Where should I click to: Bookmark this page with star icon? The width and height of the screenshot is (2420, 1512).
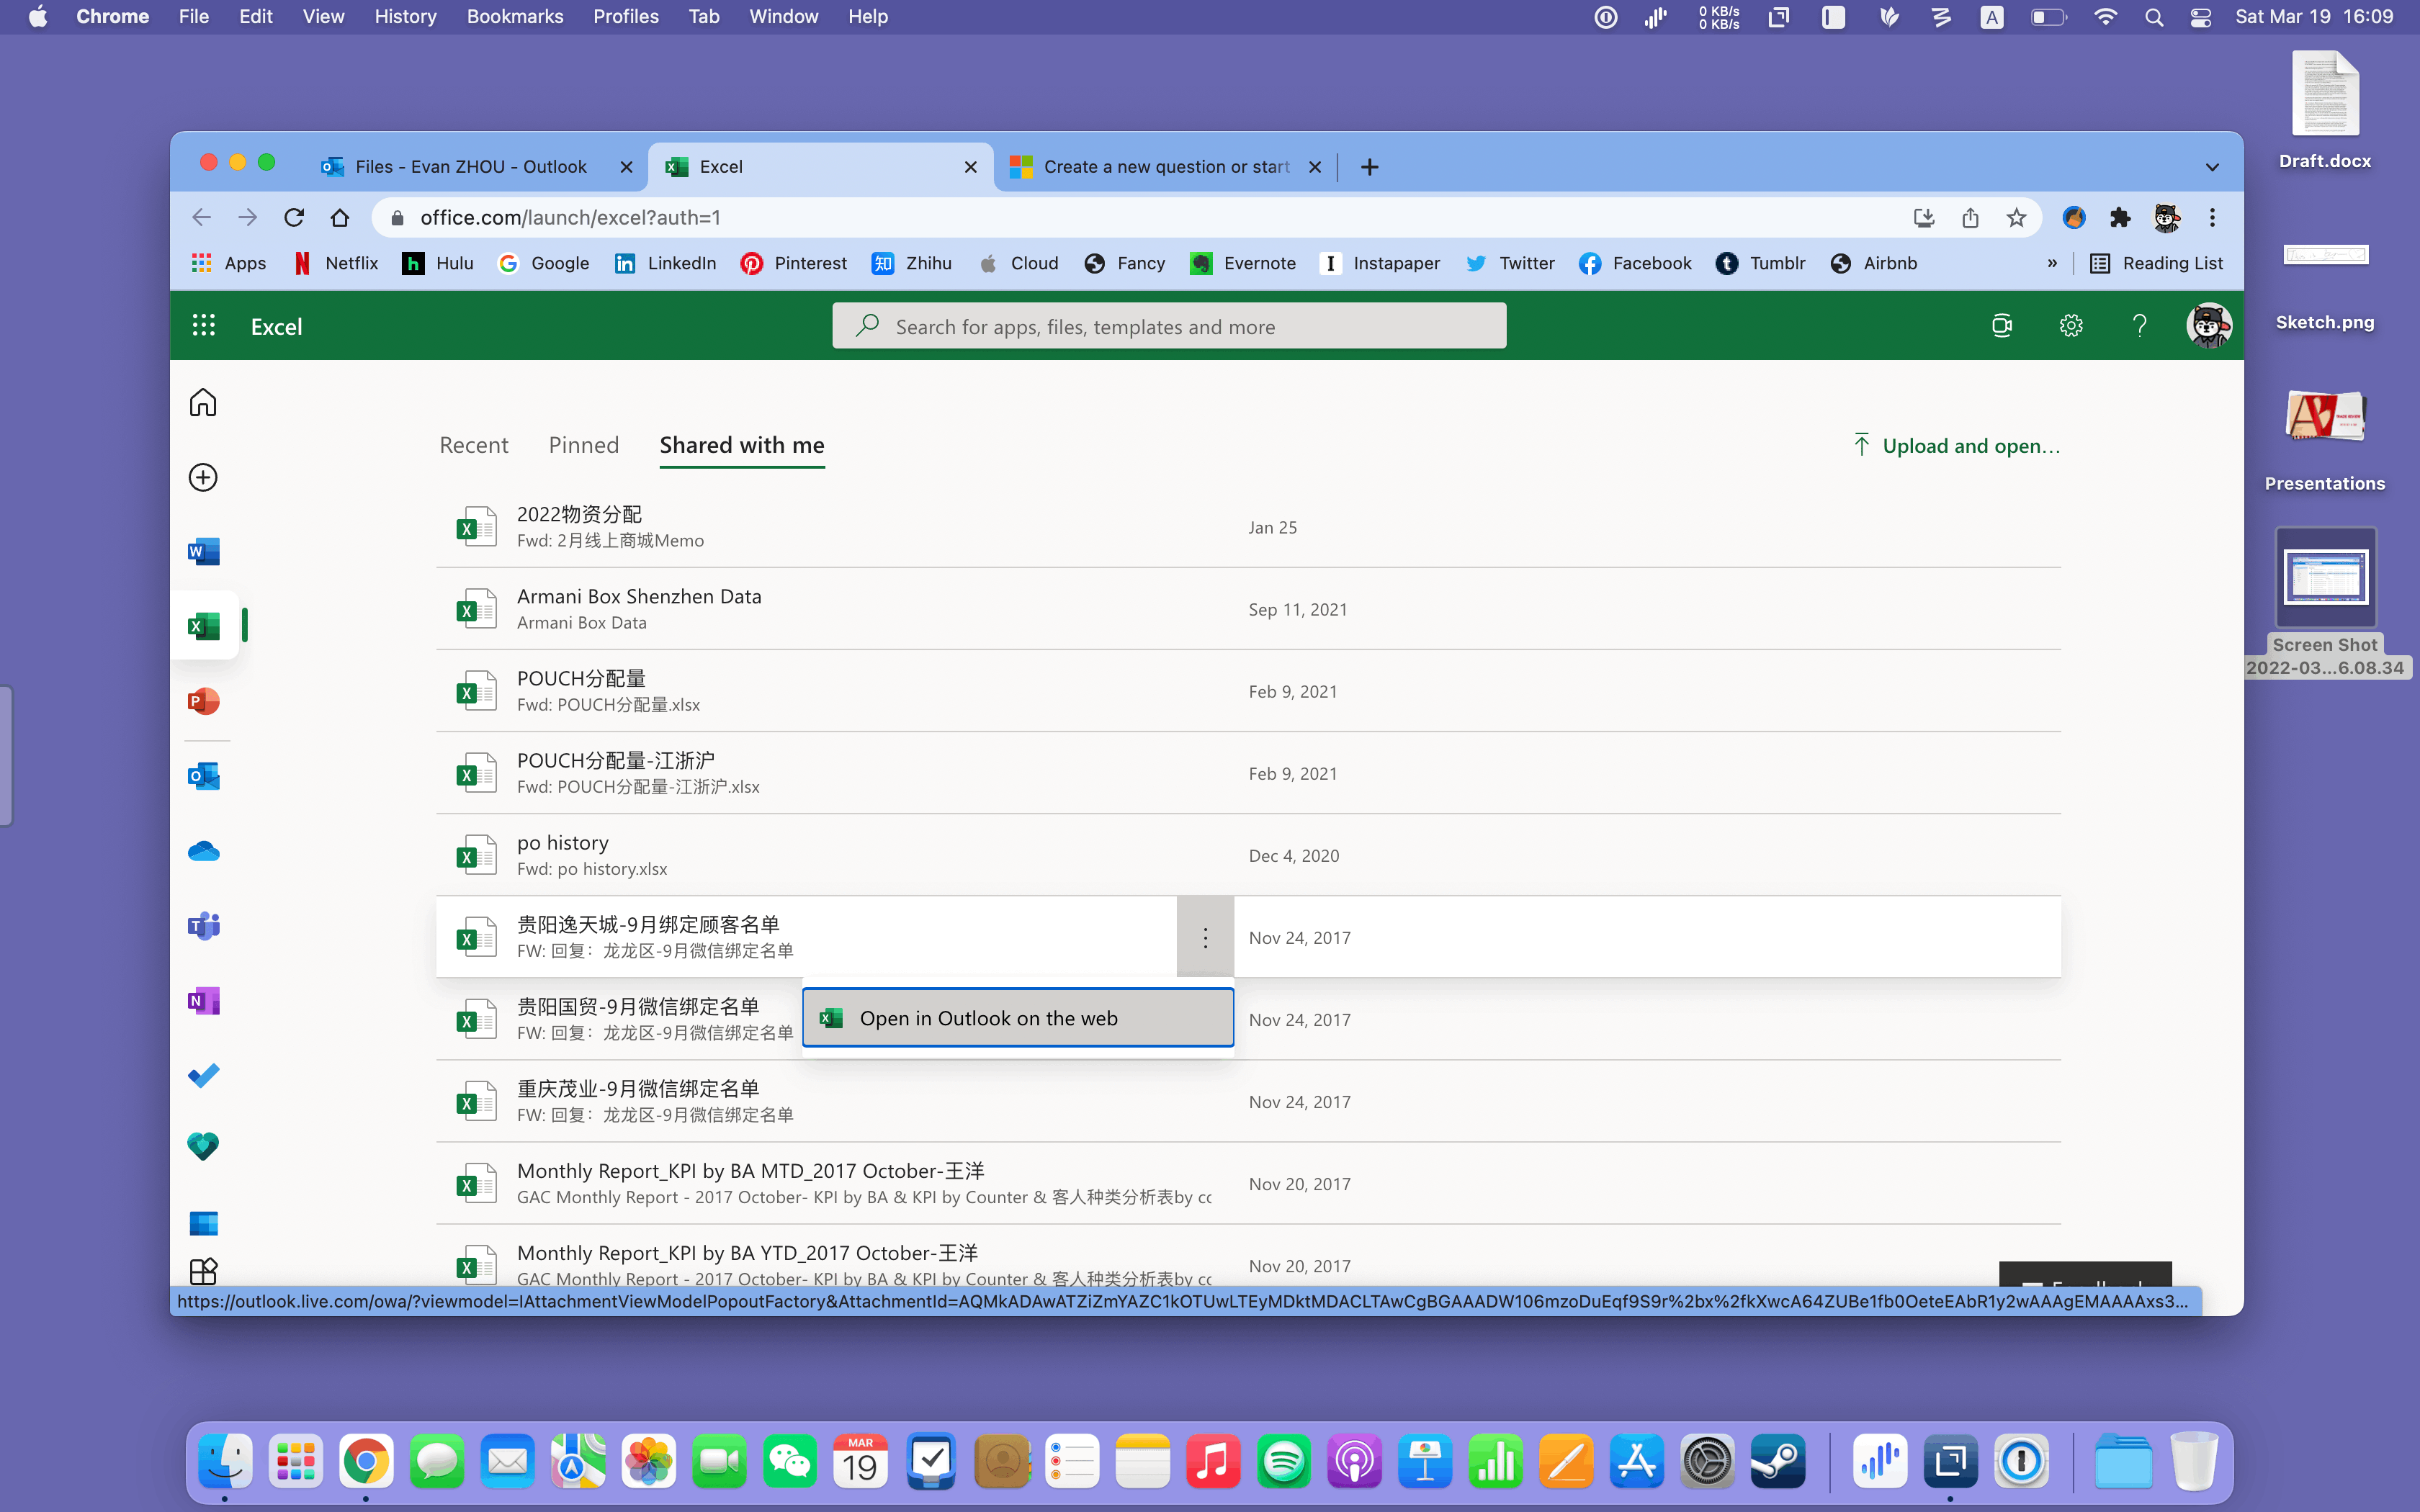2016,217
